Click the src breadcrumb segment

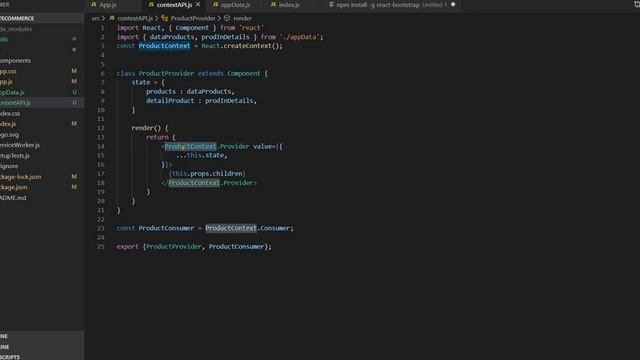96,18
